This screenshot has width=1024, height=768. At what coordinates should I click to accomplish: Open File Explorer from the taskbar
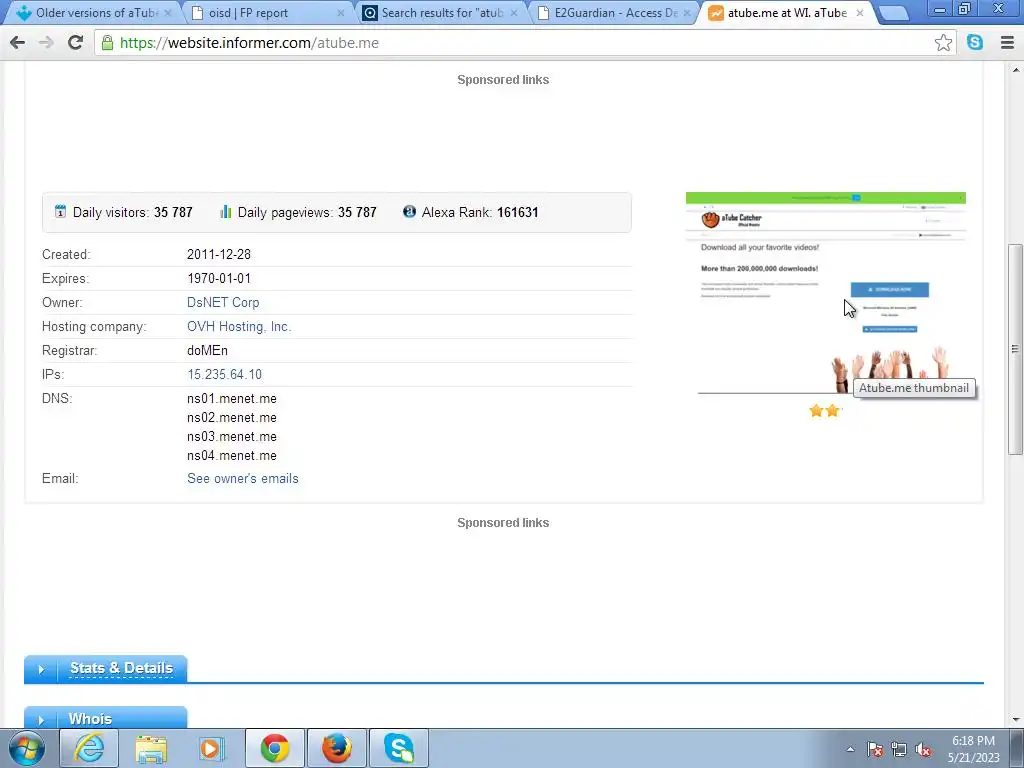(x=151, y=748)
